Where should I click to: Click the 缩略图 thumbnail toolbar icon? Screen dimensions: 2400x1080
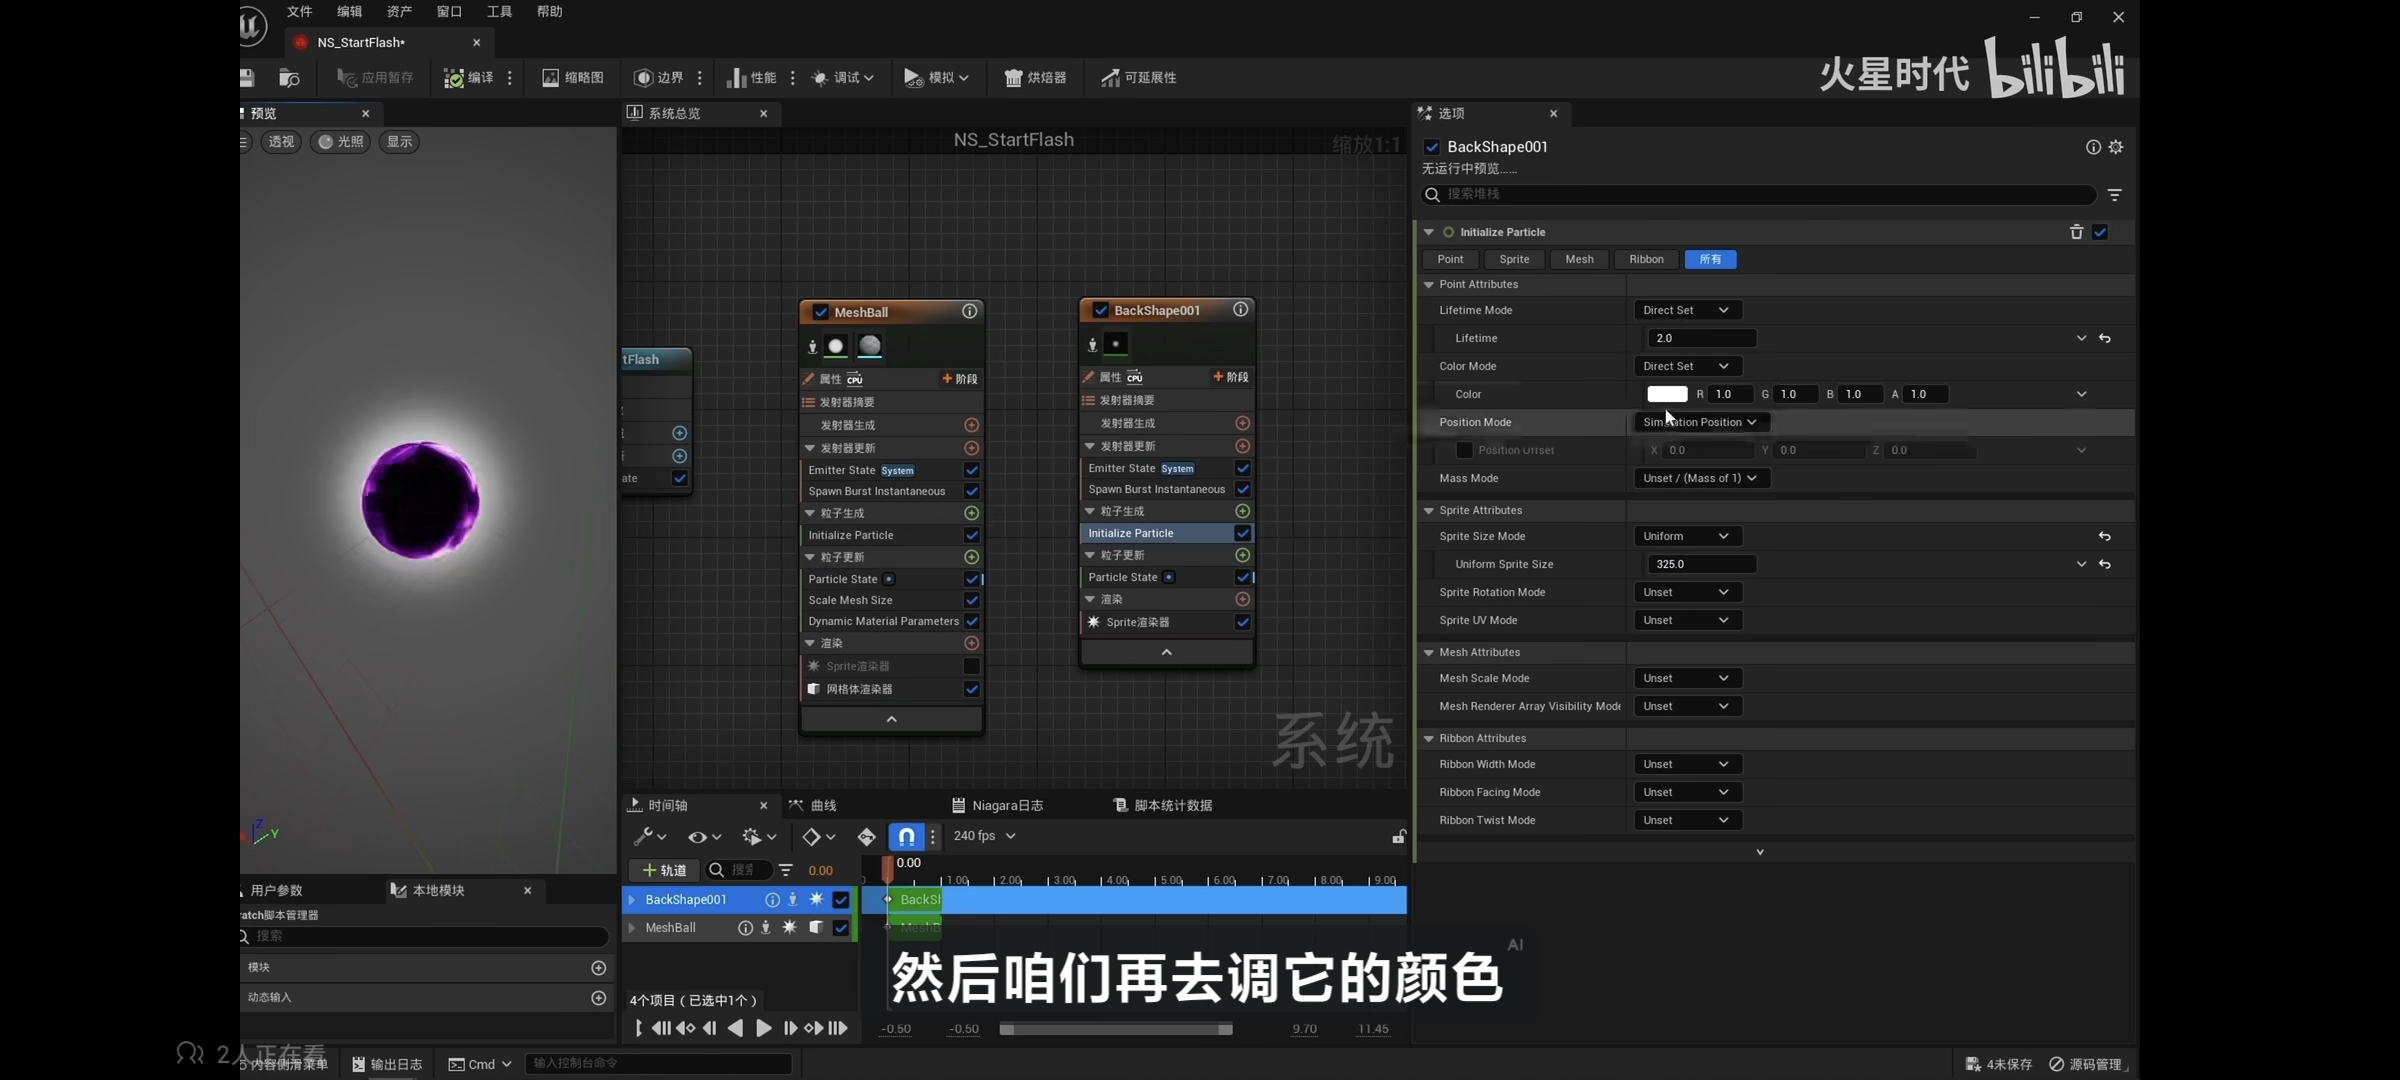point(550,78)
